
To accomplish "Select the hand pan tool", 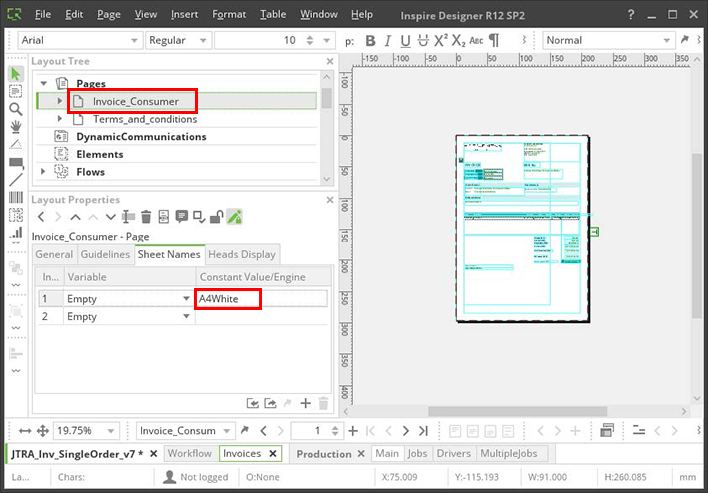I will pyautogui.click(x=15, y=127).
